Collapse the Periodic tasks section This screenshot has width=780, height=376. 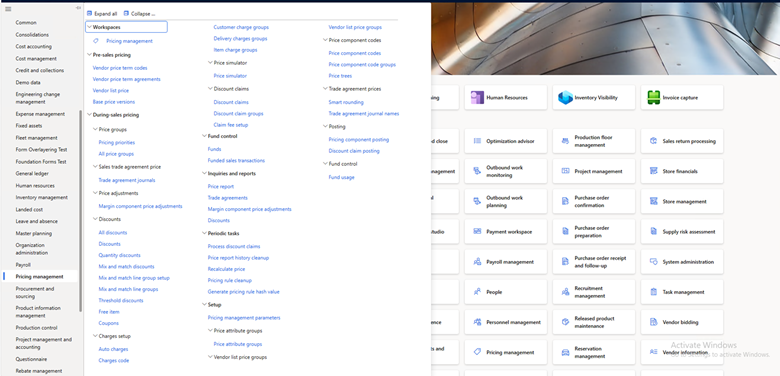[204, 233]
